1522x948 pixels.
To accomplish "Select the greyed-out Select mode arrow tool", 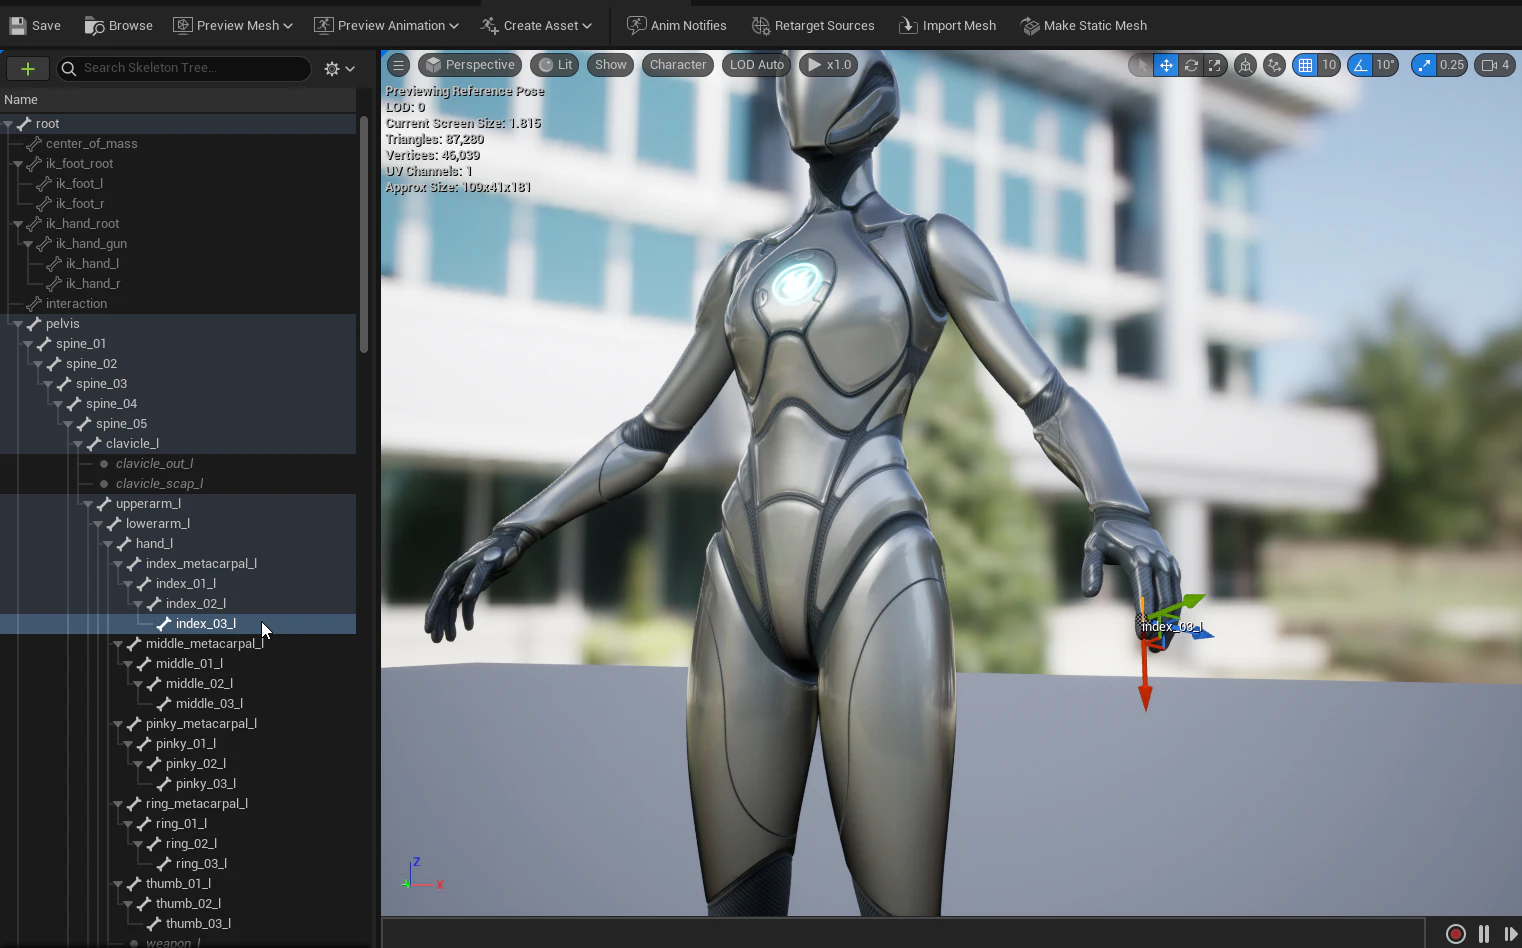I will [x=1141, y=65].
